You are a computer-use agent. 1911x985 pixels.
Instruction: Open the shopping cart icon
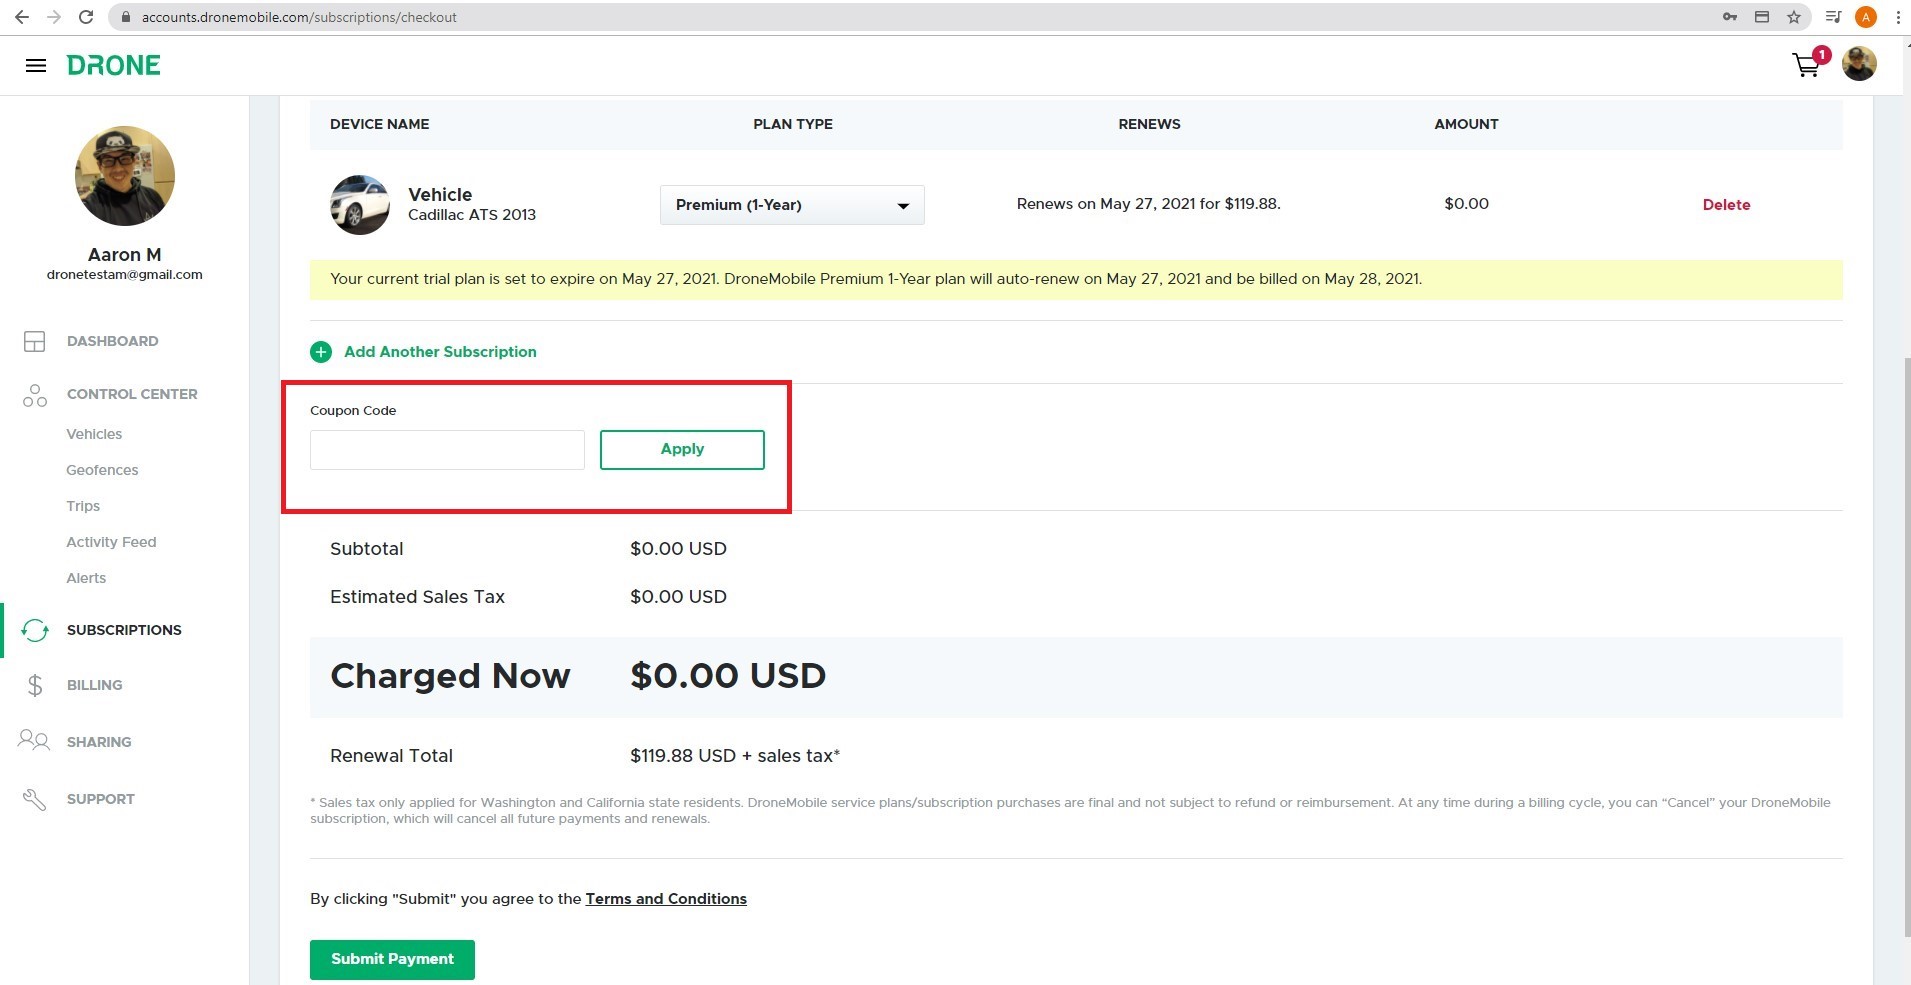pos(1806,66)
